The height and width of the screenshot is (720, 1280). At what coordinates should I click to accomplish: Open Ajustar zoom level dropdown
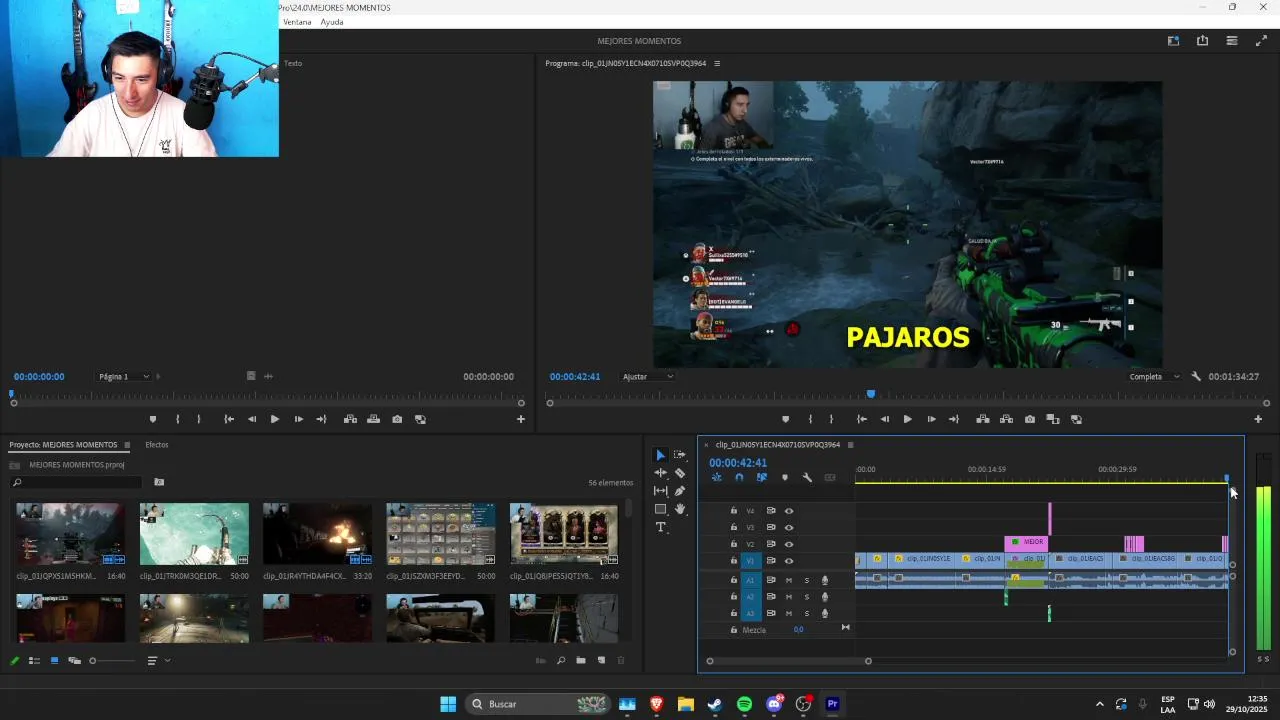coord(648,377)
